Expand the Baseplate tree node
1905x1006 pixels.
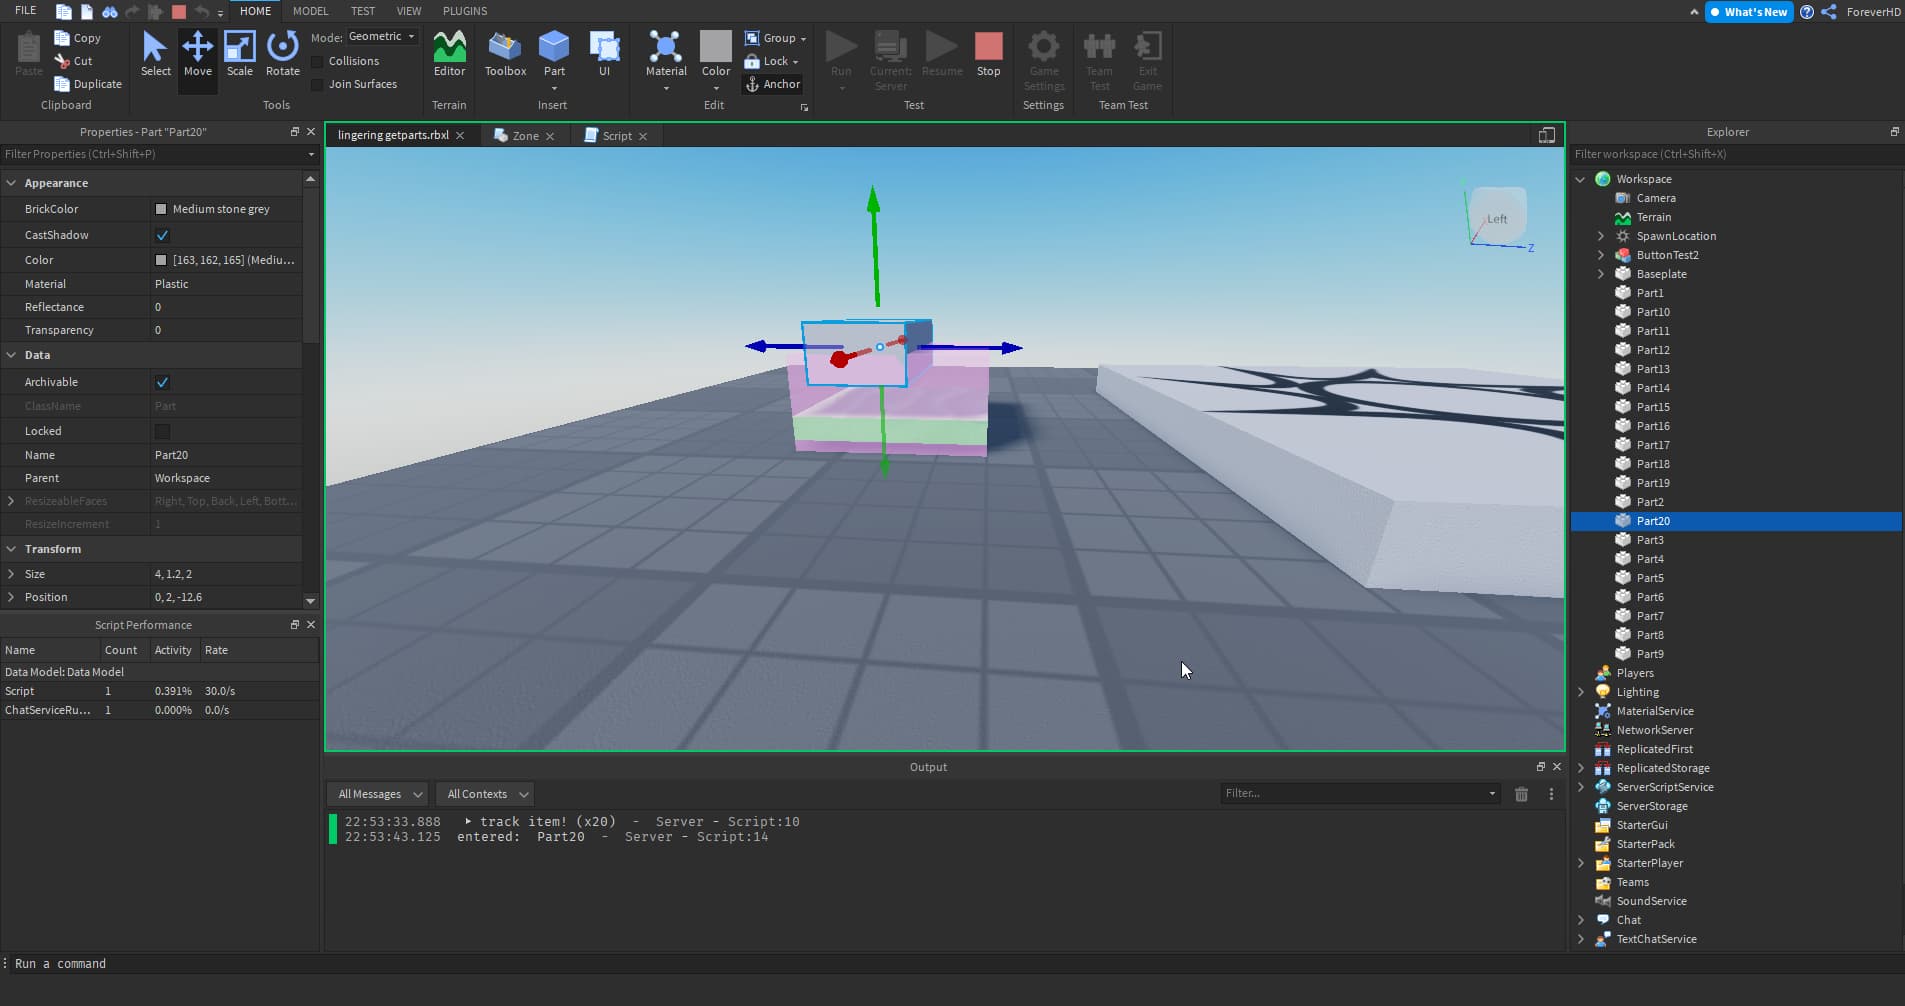point(1600,274)
